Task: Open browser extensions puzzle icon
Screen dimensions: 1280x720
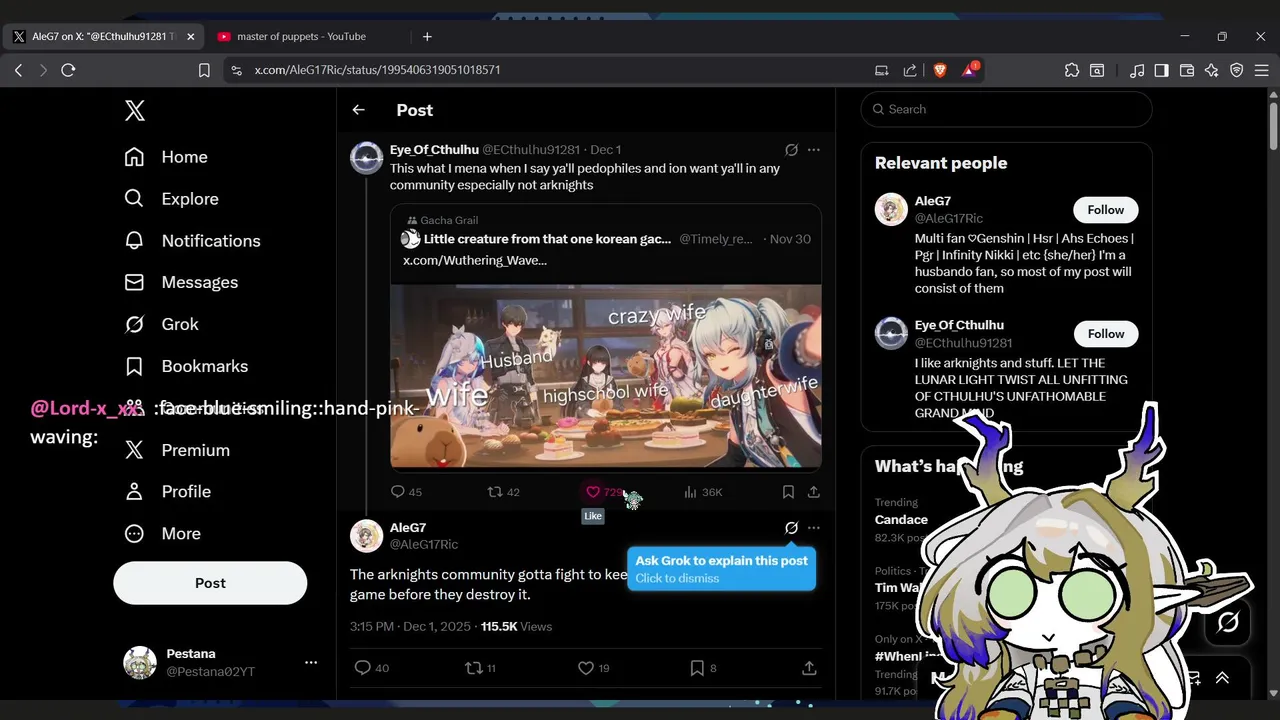Action: tap(1072, 70)
